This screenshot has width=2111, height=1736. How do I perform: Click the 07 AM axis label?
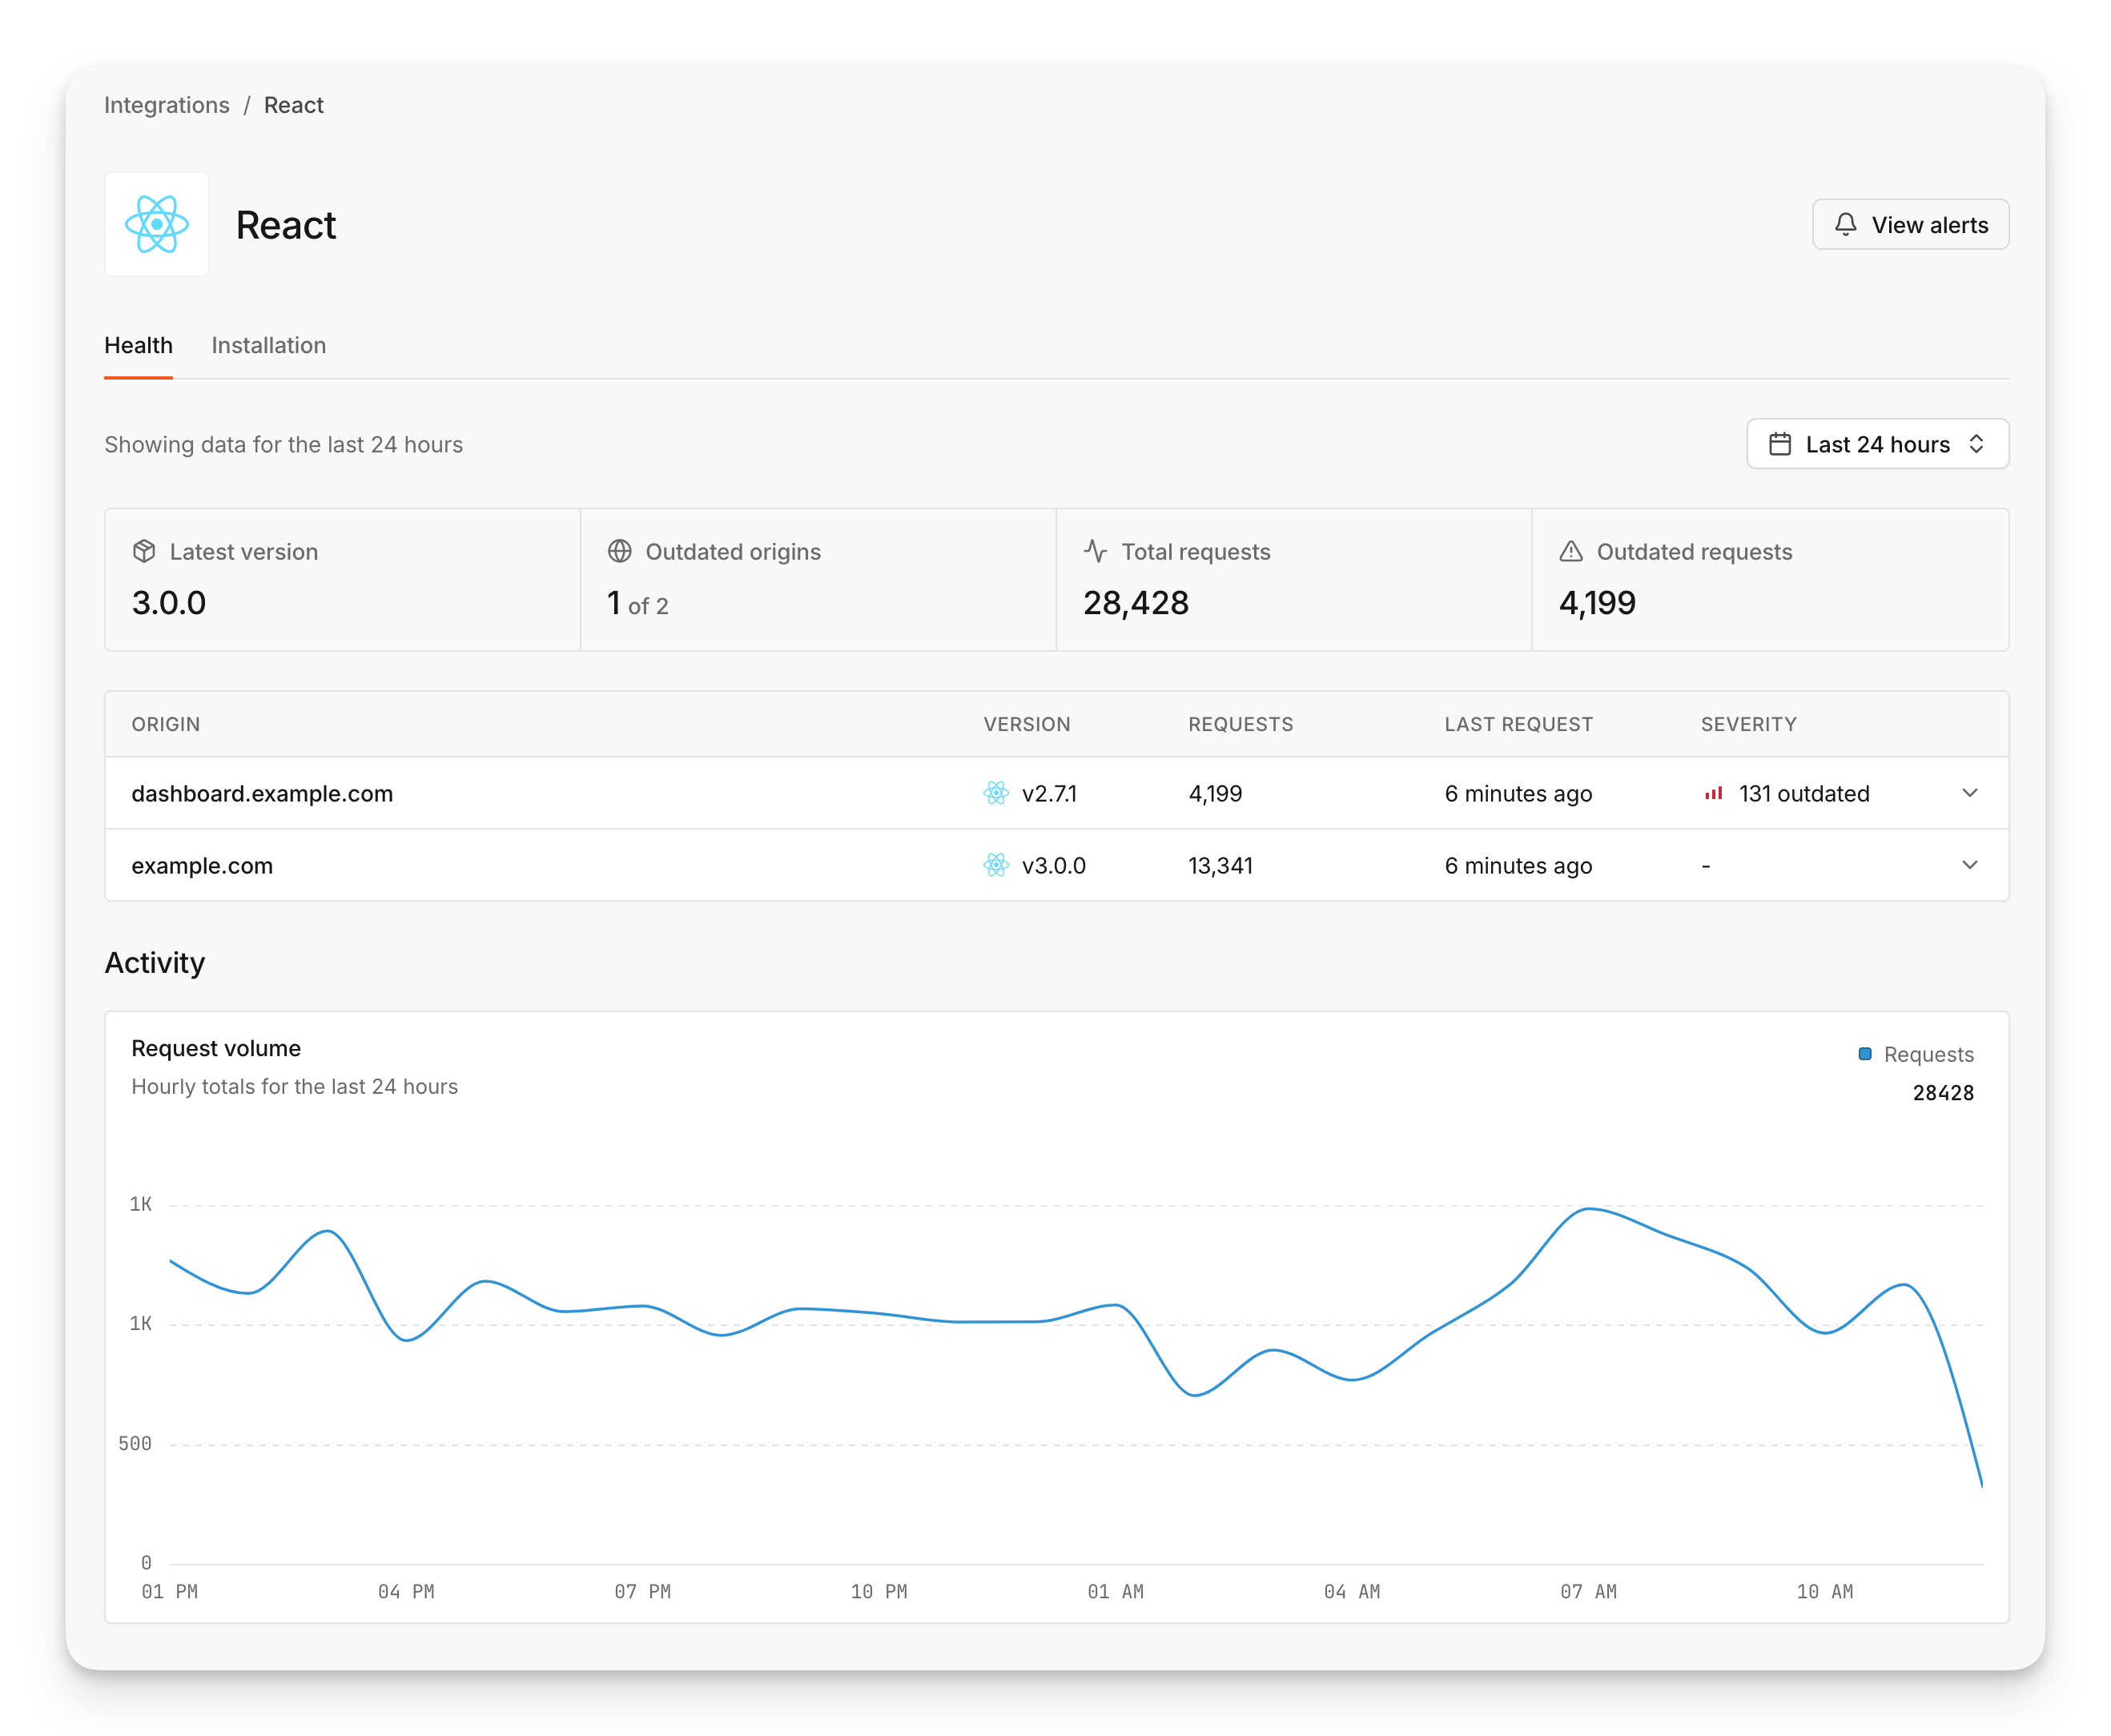tap(1588, 1591)
